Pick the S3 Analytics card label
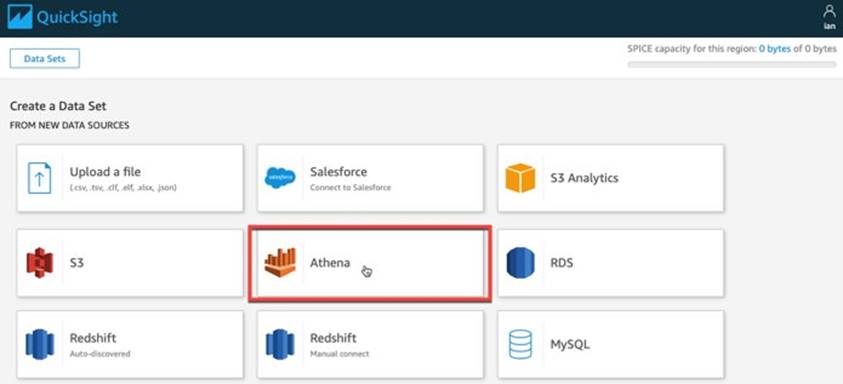 click(584, 178)
